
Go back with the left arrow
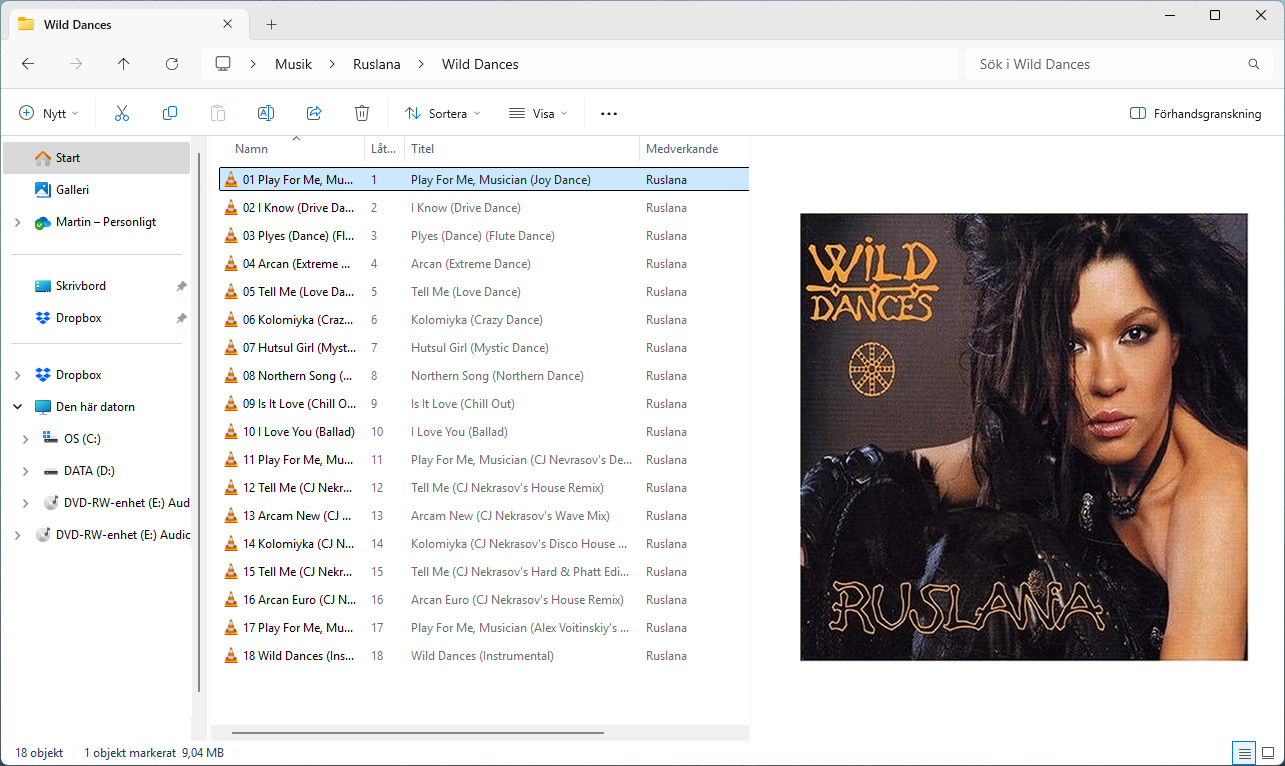tap(28, 64)
